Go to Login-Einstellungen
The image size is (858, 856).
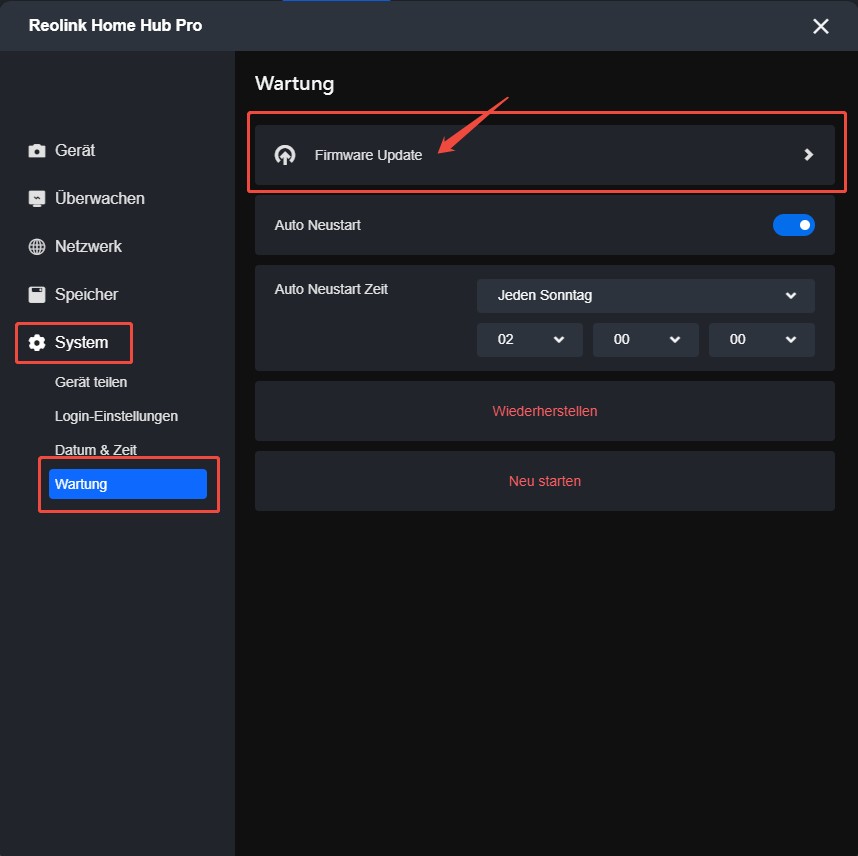coord(116,416)
